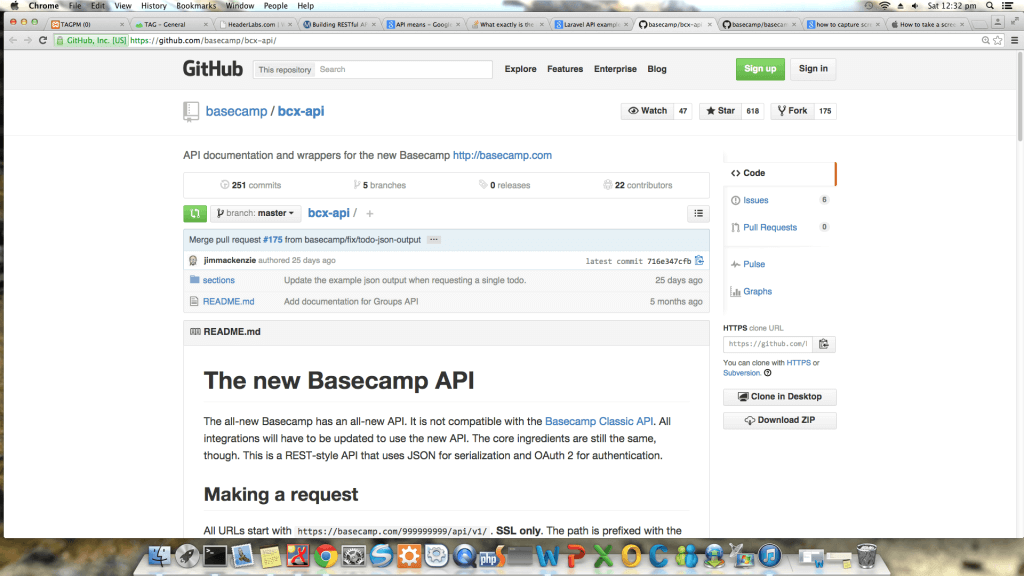Star the bcx-api repository
Screen dimensions: 1024x576
[x=720, y=111]
